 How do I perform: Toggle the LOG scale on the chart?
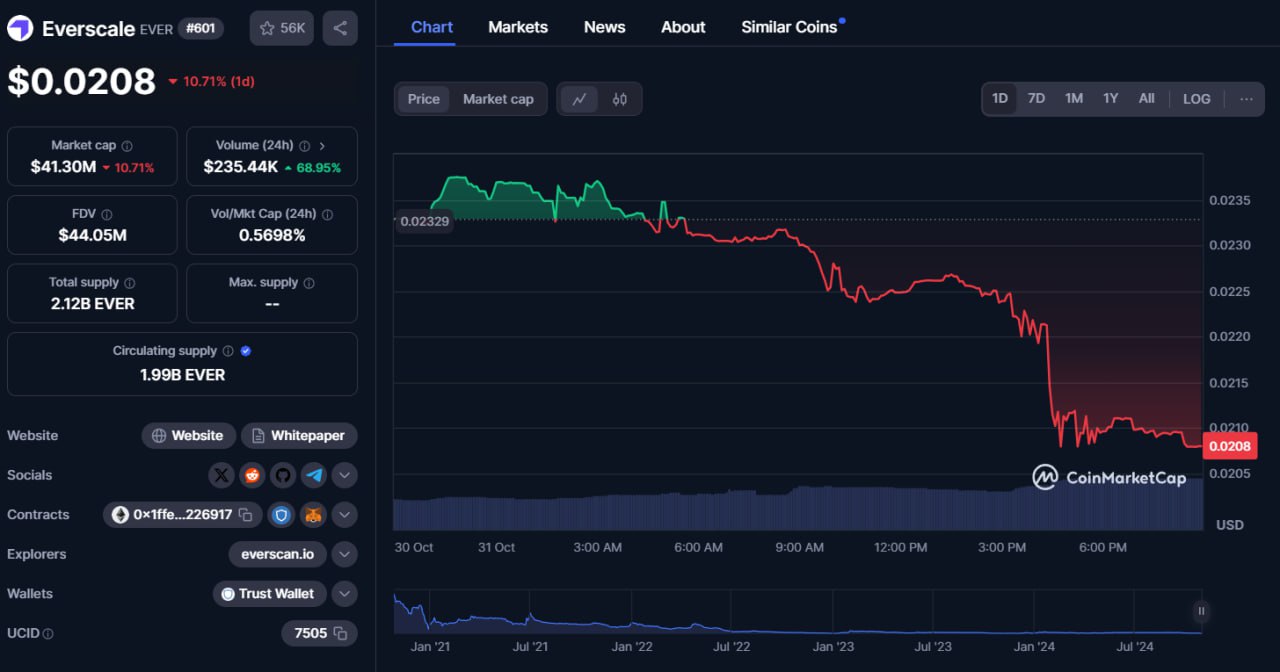point(1196,98)
